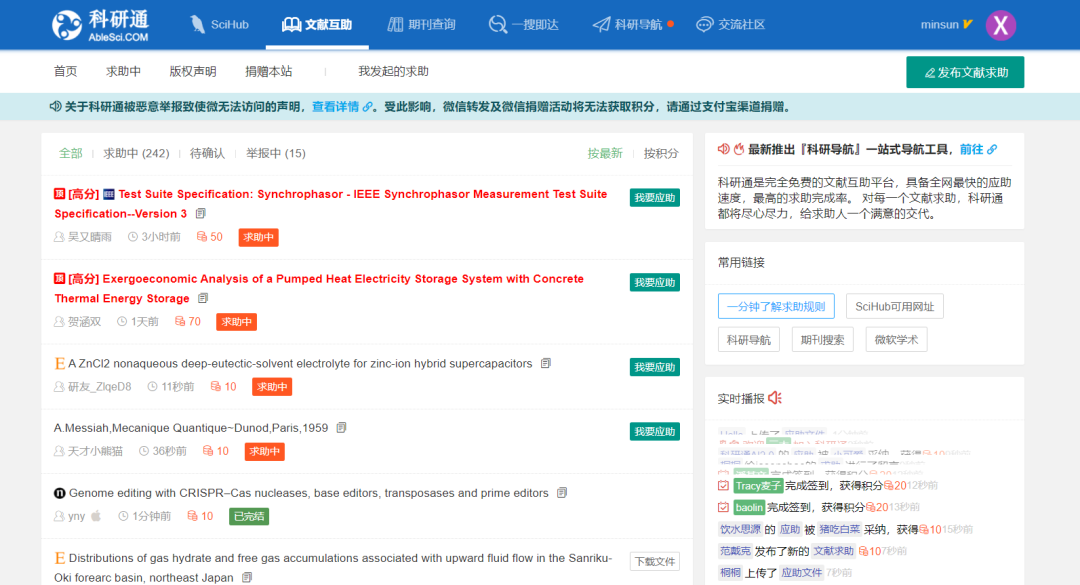Click the user tag 饮水思源
The image size is (1080, 585).
point(740,529)
